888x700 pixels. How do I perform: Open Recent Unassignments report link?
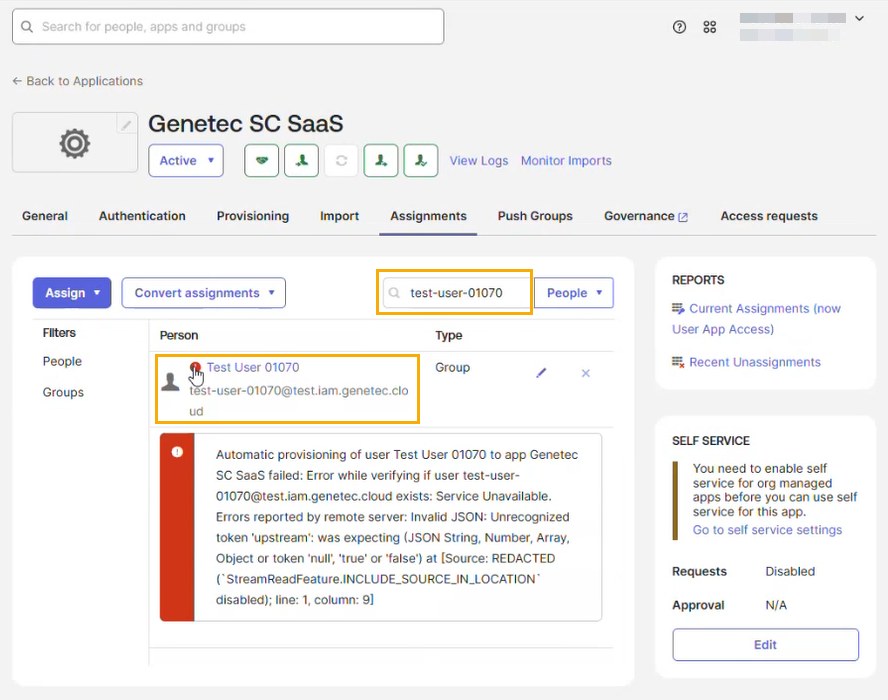pyautogui.click(x=755, y=362)
